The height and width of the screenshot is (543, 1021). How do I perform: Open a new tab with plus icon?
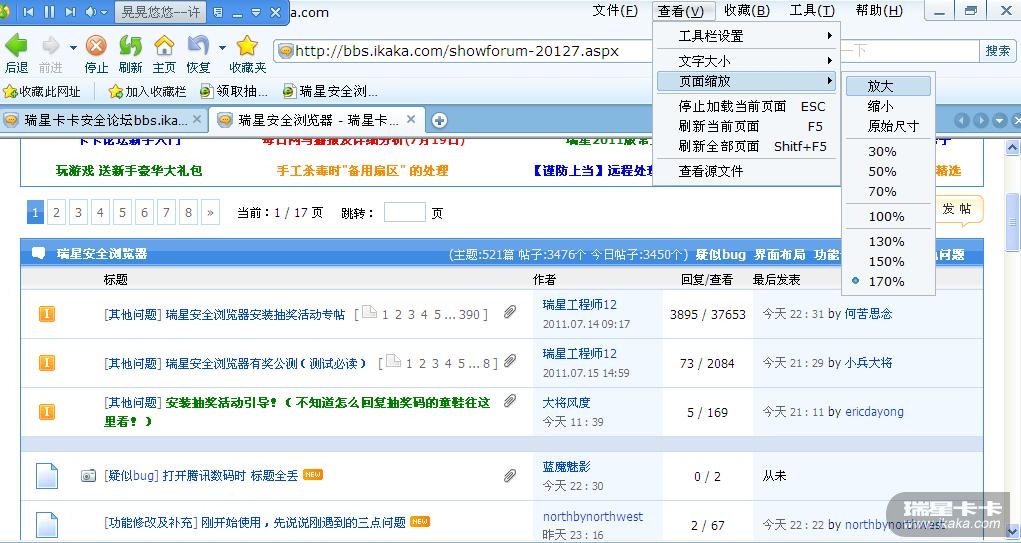coord(440,120)
